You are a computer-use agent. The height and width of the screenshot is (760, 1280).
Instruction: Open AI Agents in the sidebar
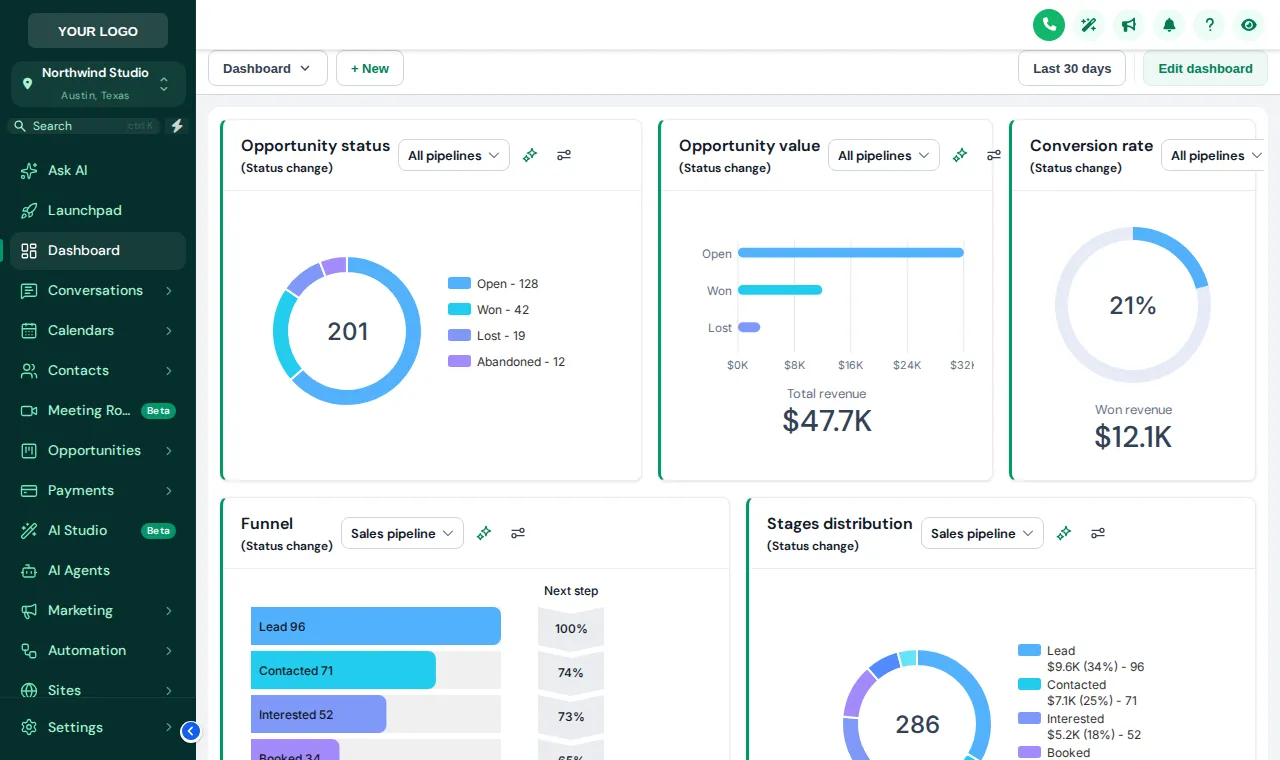[x=98, y=571]
